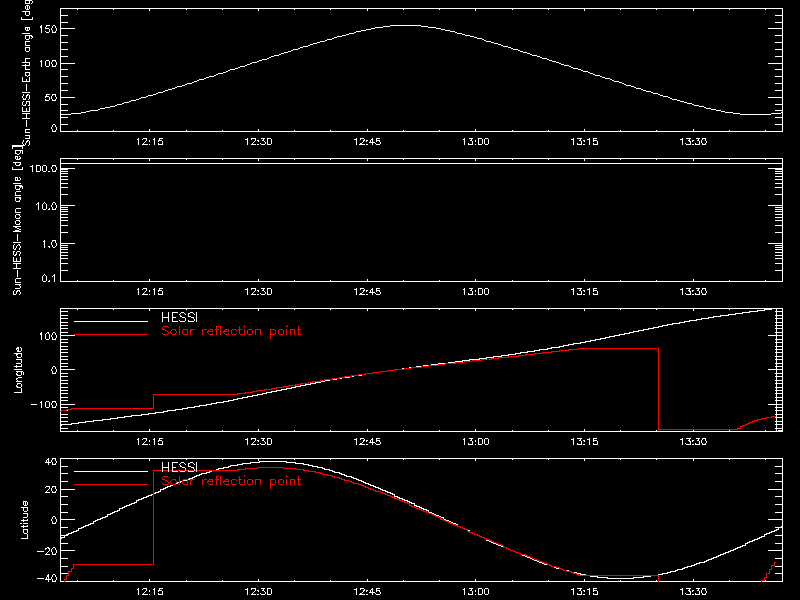This screenshot has height=600, width=800.
Task: Click the 13:15 tick label under Longitude plot
Action: (x=584, y=442)
